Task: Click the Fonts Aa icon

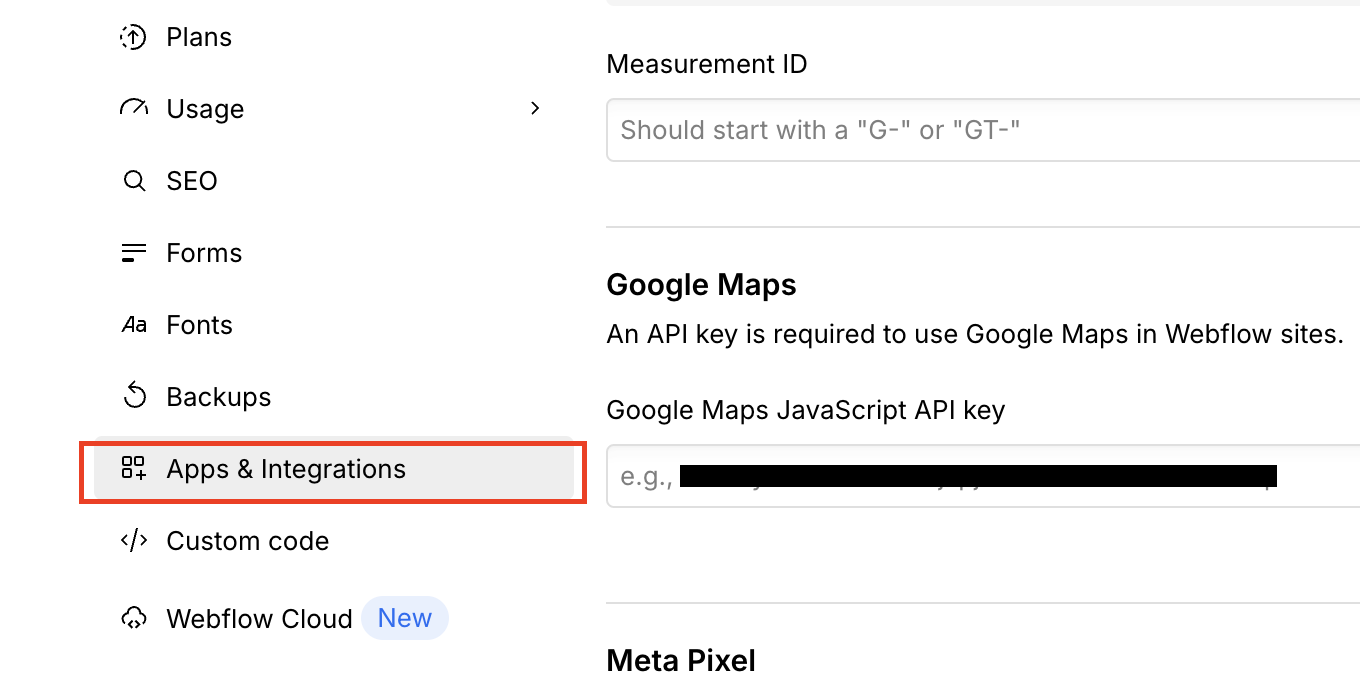Action: (x=133, y=325)
